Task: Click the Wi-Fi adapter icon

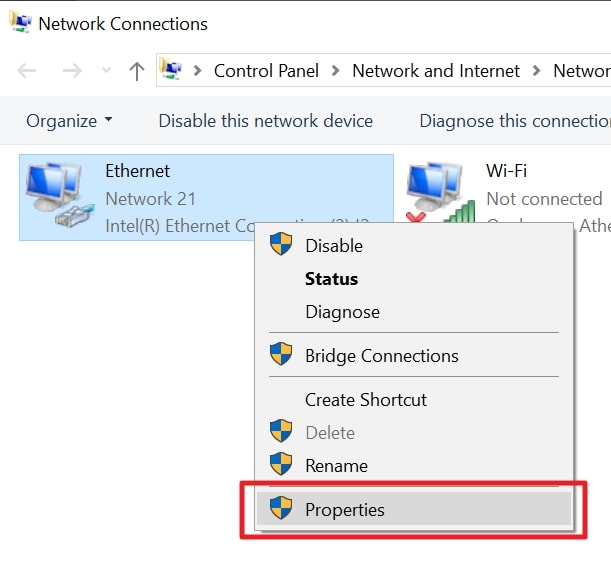Action: click(440, 193)
